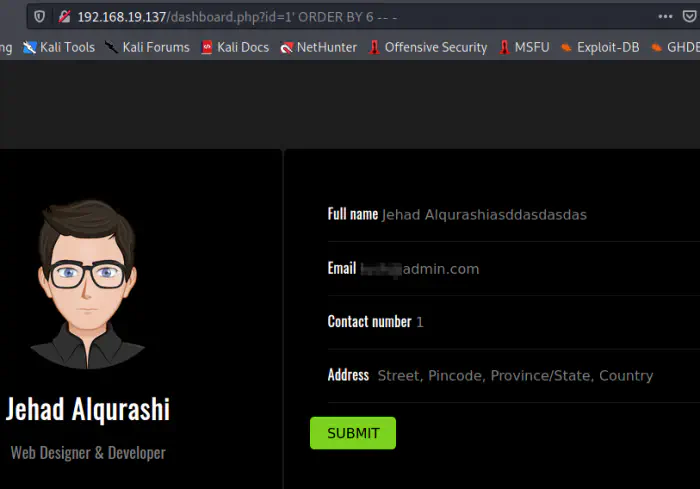The width and height of the screenshot is (700, 489).
Task: Click the cartoon profile avatar image
Action: (x=88, y=284)
